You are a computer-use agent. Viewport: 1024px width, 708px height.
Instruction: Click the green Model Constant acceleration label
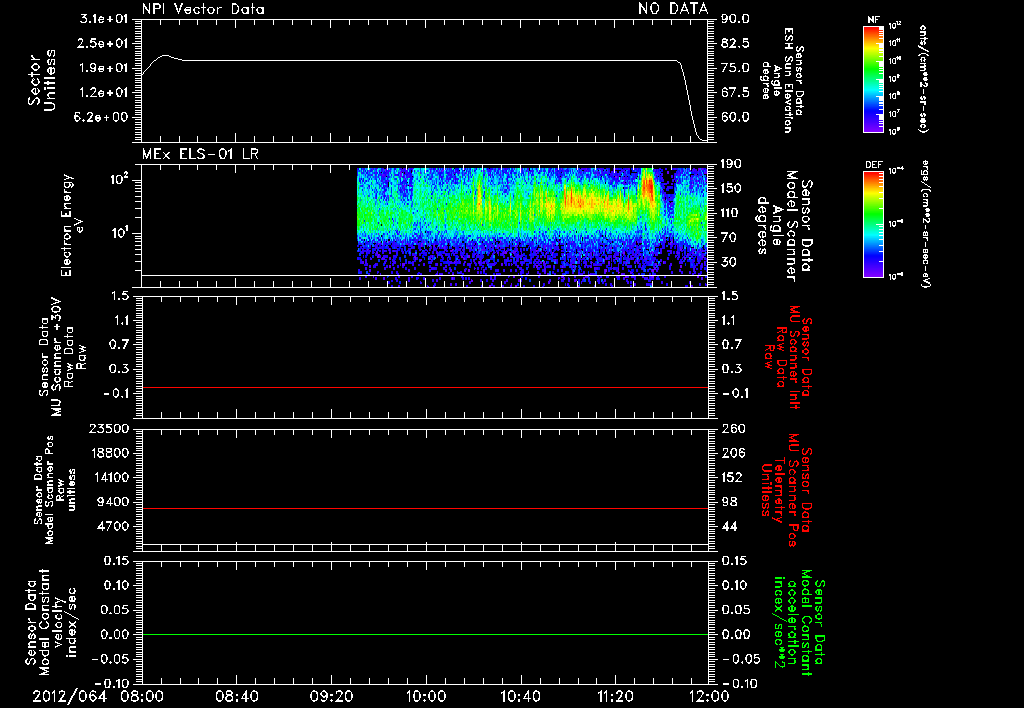click(x=799, y=624)
